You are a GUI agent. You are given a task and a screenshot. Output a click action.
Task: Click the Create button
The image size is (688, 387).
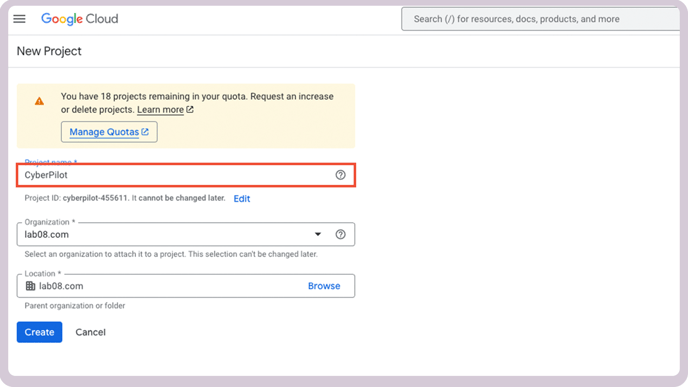(x=39, y=332)
